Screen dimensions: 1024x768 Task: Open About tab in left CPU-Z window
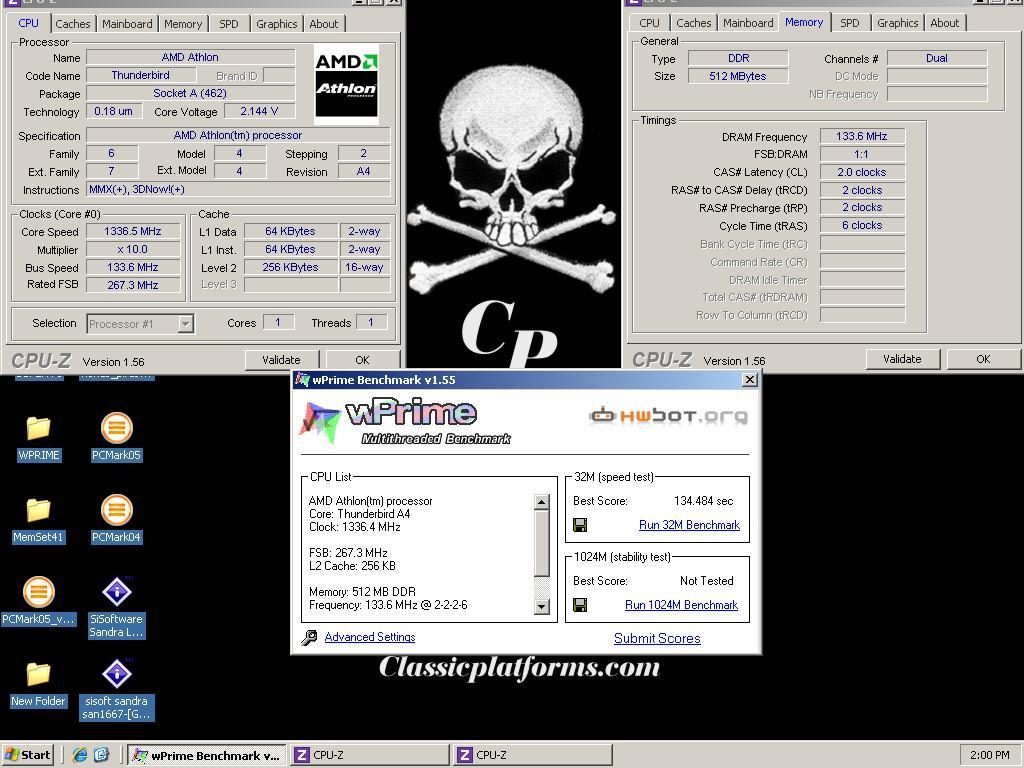pos(324,24)
